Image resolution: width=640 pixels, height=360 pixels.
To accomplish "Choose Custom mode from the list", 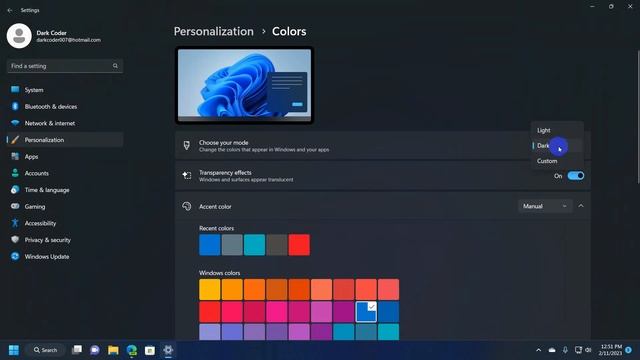I will 557,161.
